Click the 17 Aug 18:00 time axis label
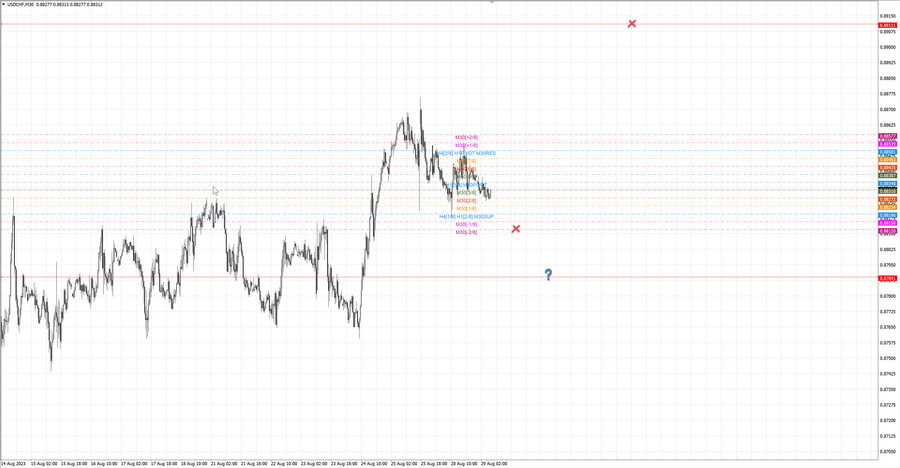This screenshot has height=468, width=900. pos(164,463)
